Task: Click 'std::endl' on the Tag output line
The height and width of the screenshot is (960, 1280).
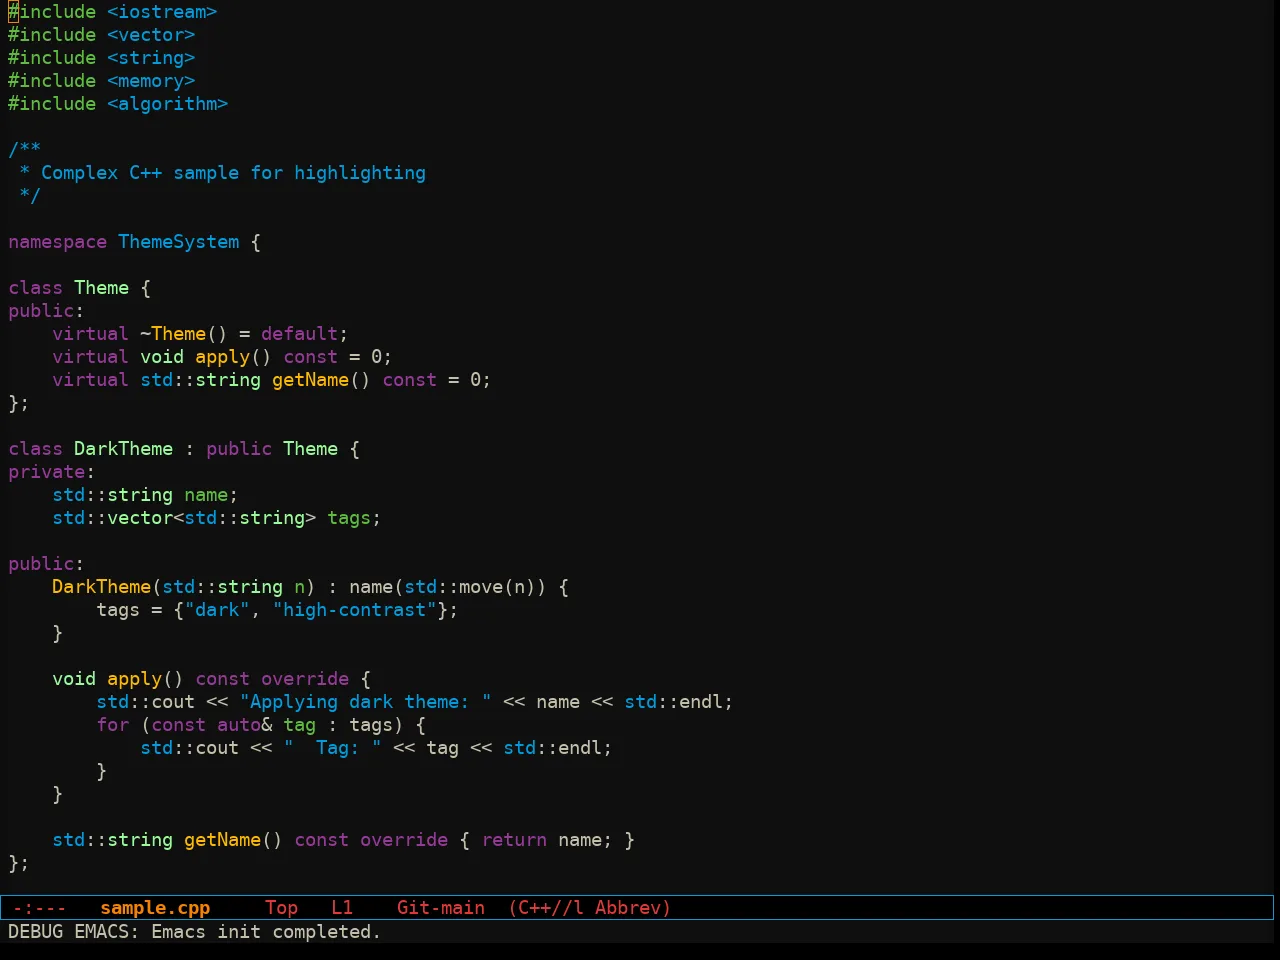Action: coord(553,748)
